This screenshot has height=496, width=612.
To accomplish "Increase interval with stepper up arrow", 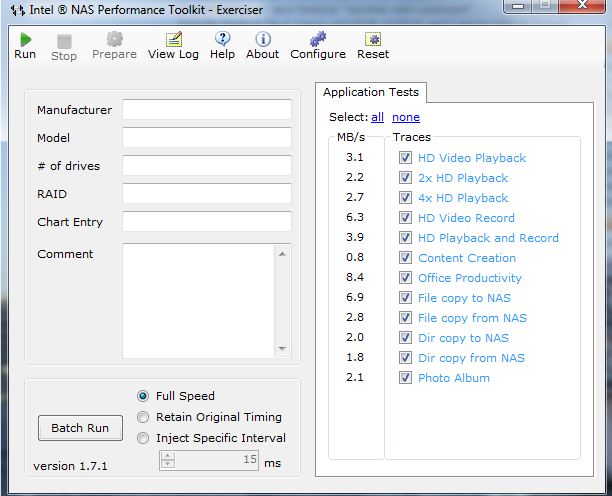I will pyautogui.click(x=167, y=456).
